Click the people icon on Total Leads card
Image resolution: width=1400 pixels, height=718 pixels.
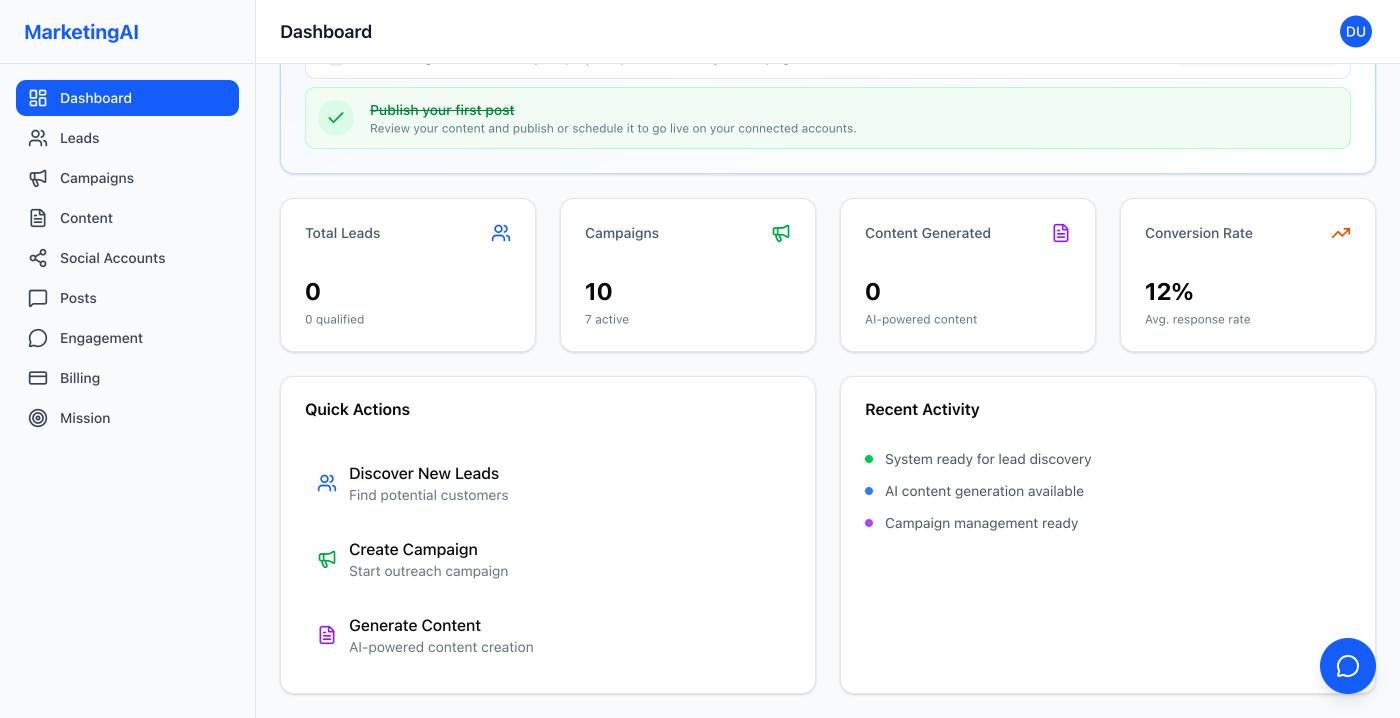pos(501,233)
